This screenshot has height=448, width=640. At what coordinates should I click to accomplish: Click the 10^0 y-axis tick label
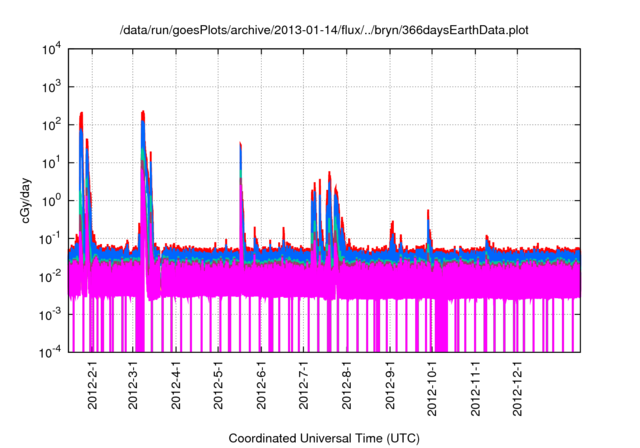(x=51, y=200)
